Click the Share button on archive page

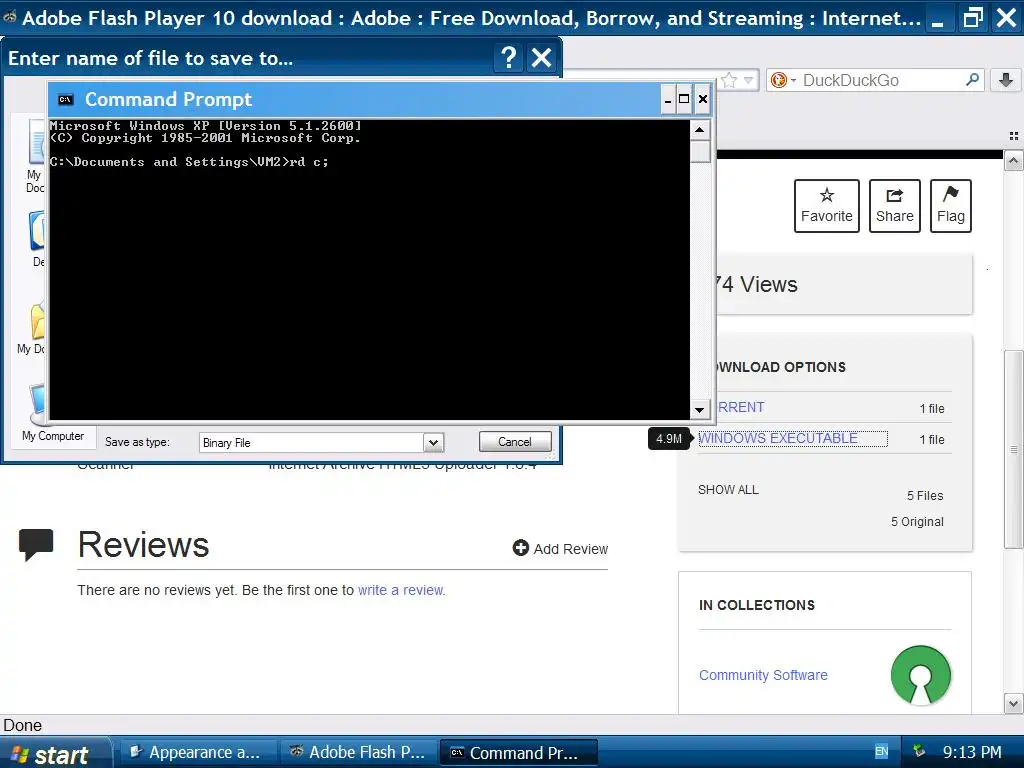pyautogui.click(x=894, y=206)
